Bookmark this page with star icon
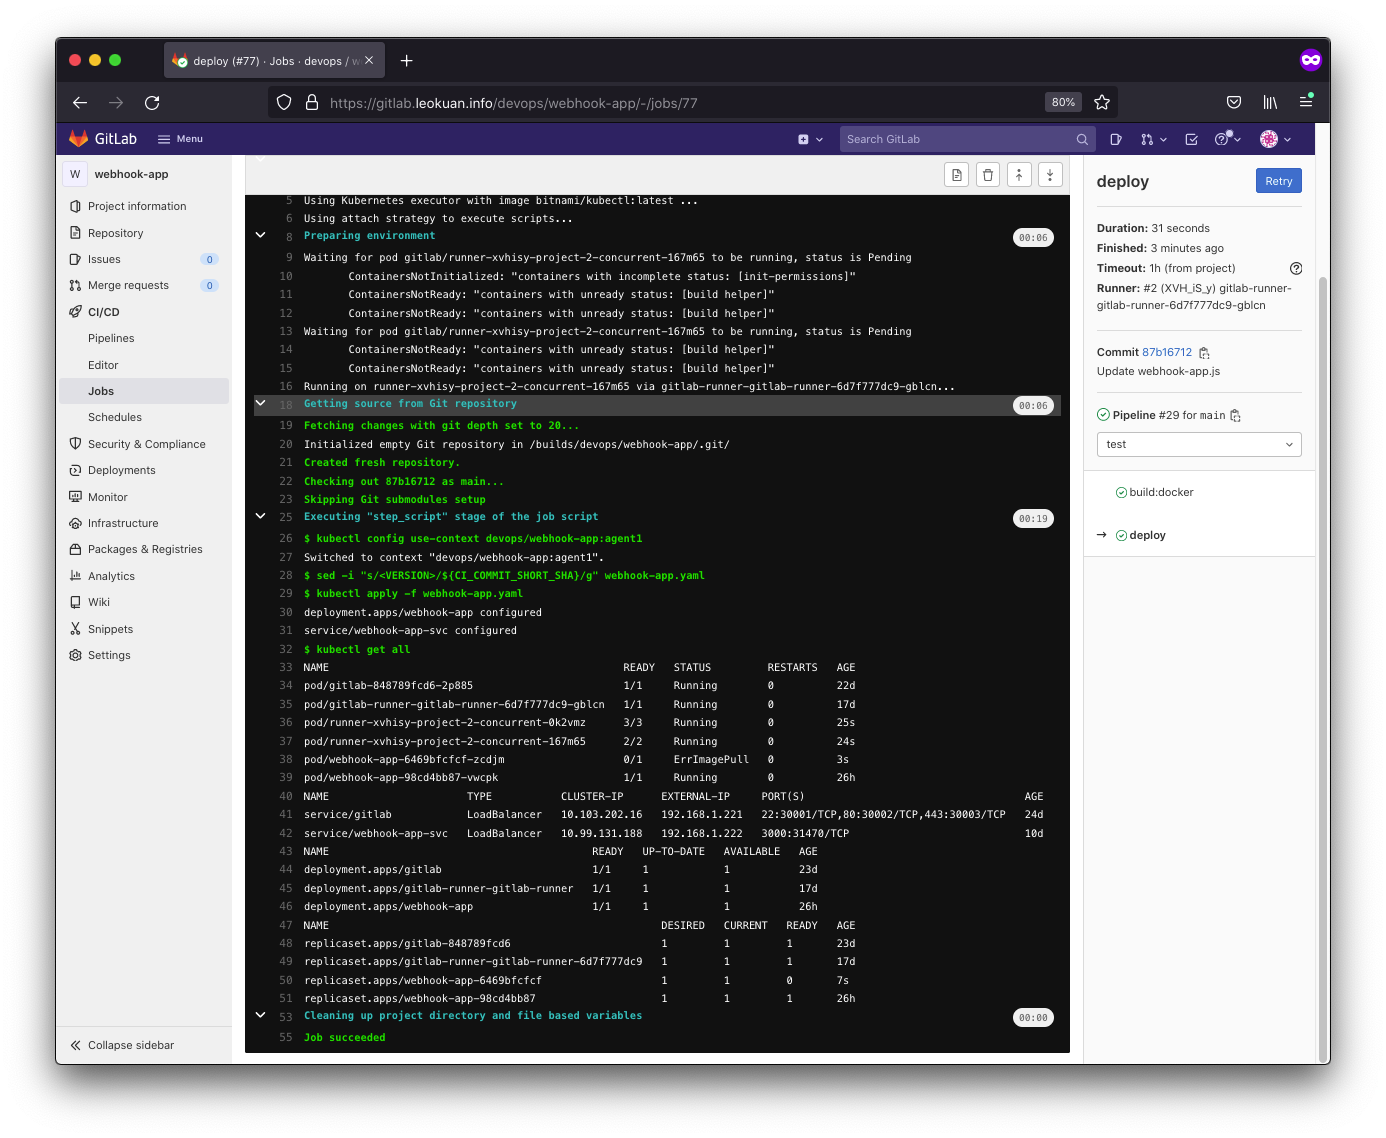This screenshot has height=1138, width=1386. pos(1102,102)
